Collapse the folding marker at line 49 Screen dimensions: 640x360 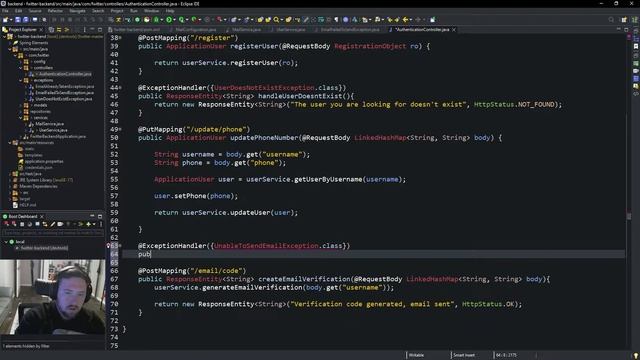[120, 129]
